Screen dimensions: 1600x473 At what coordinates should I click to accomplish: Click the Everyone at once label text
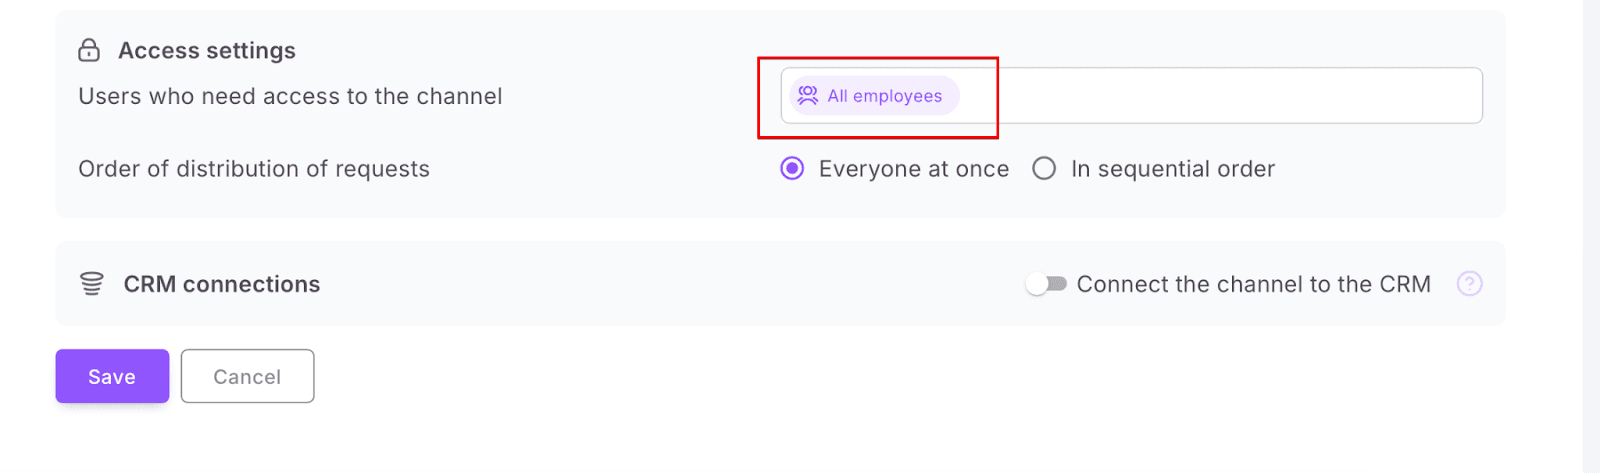pos(913,169)
